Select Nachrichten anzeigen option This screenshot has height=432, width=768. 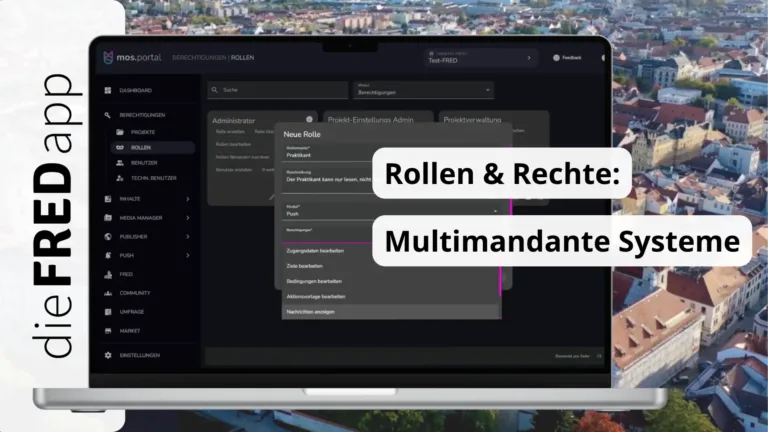click(391, 312)
